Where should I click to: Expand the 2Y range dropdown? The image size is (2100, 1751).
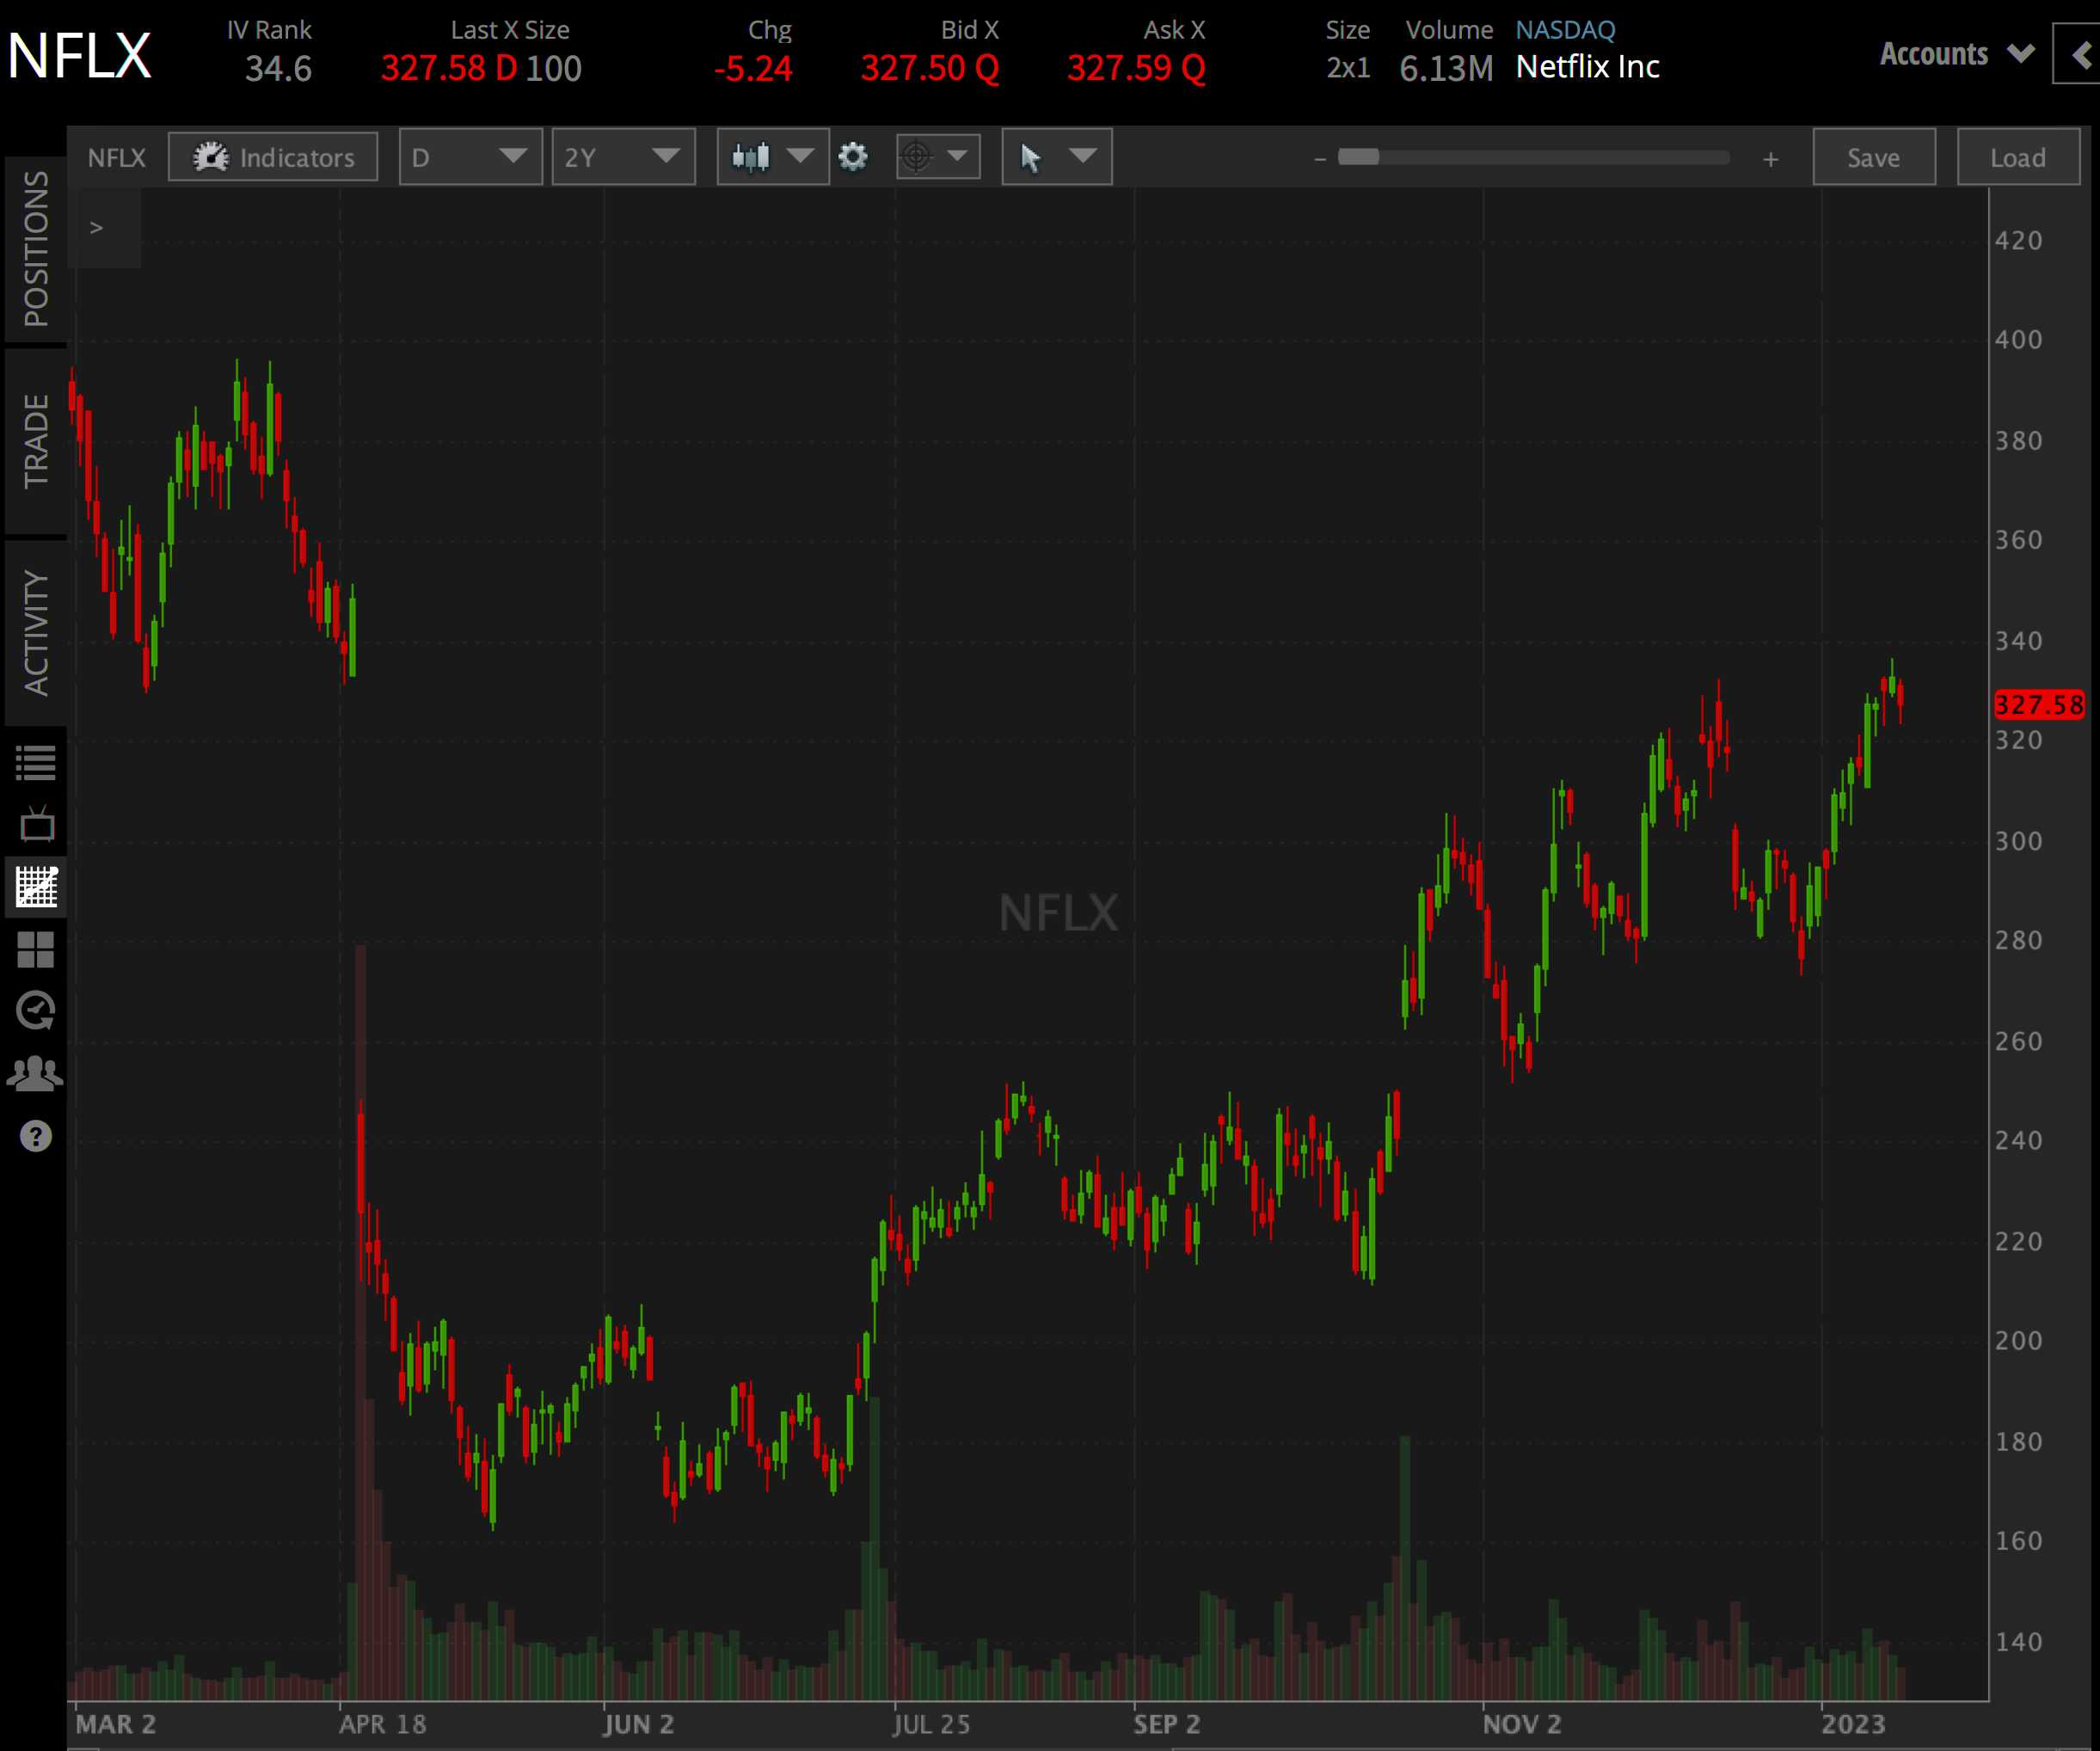(624, 157)
